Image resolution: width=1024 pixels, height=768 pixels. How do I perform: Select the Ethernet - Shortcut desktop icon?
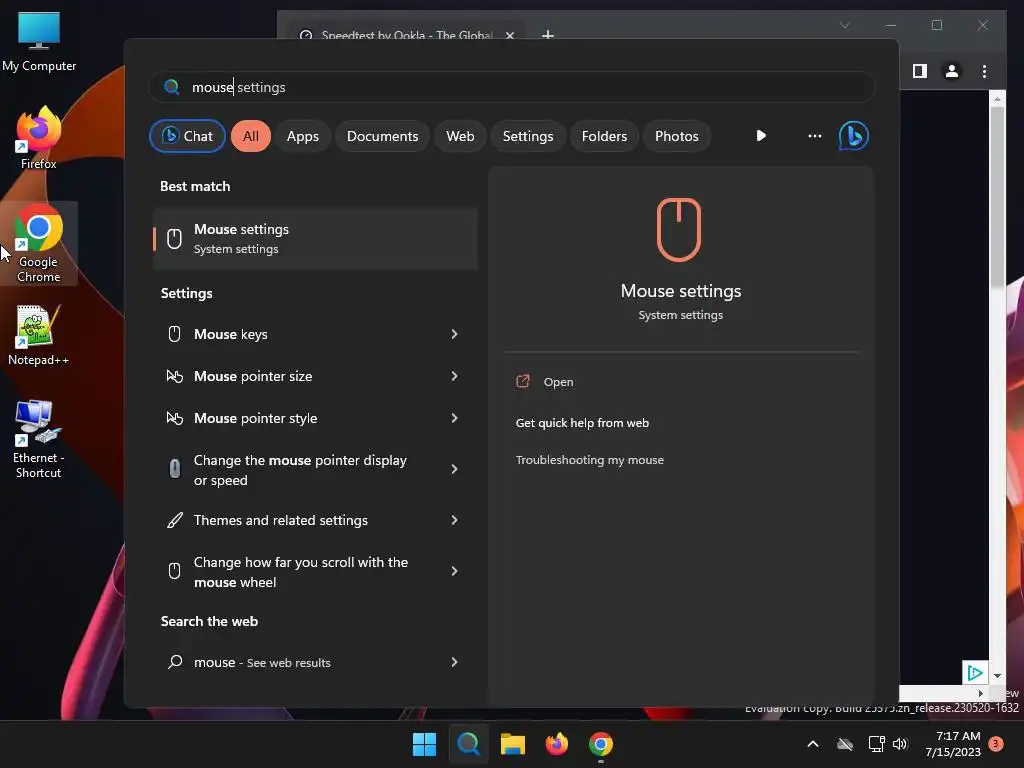39,439
